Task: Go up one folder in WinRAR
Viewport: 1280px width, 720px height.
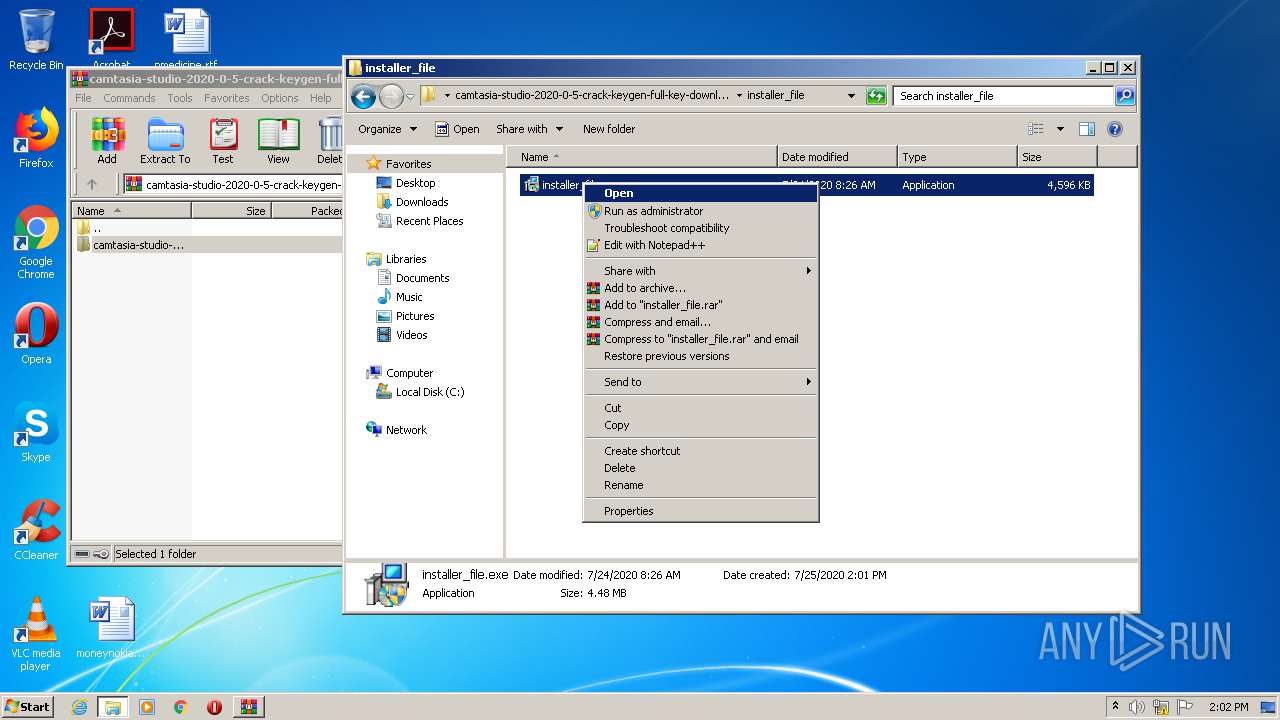Action: [92, 184]
